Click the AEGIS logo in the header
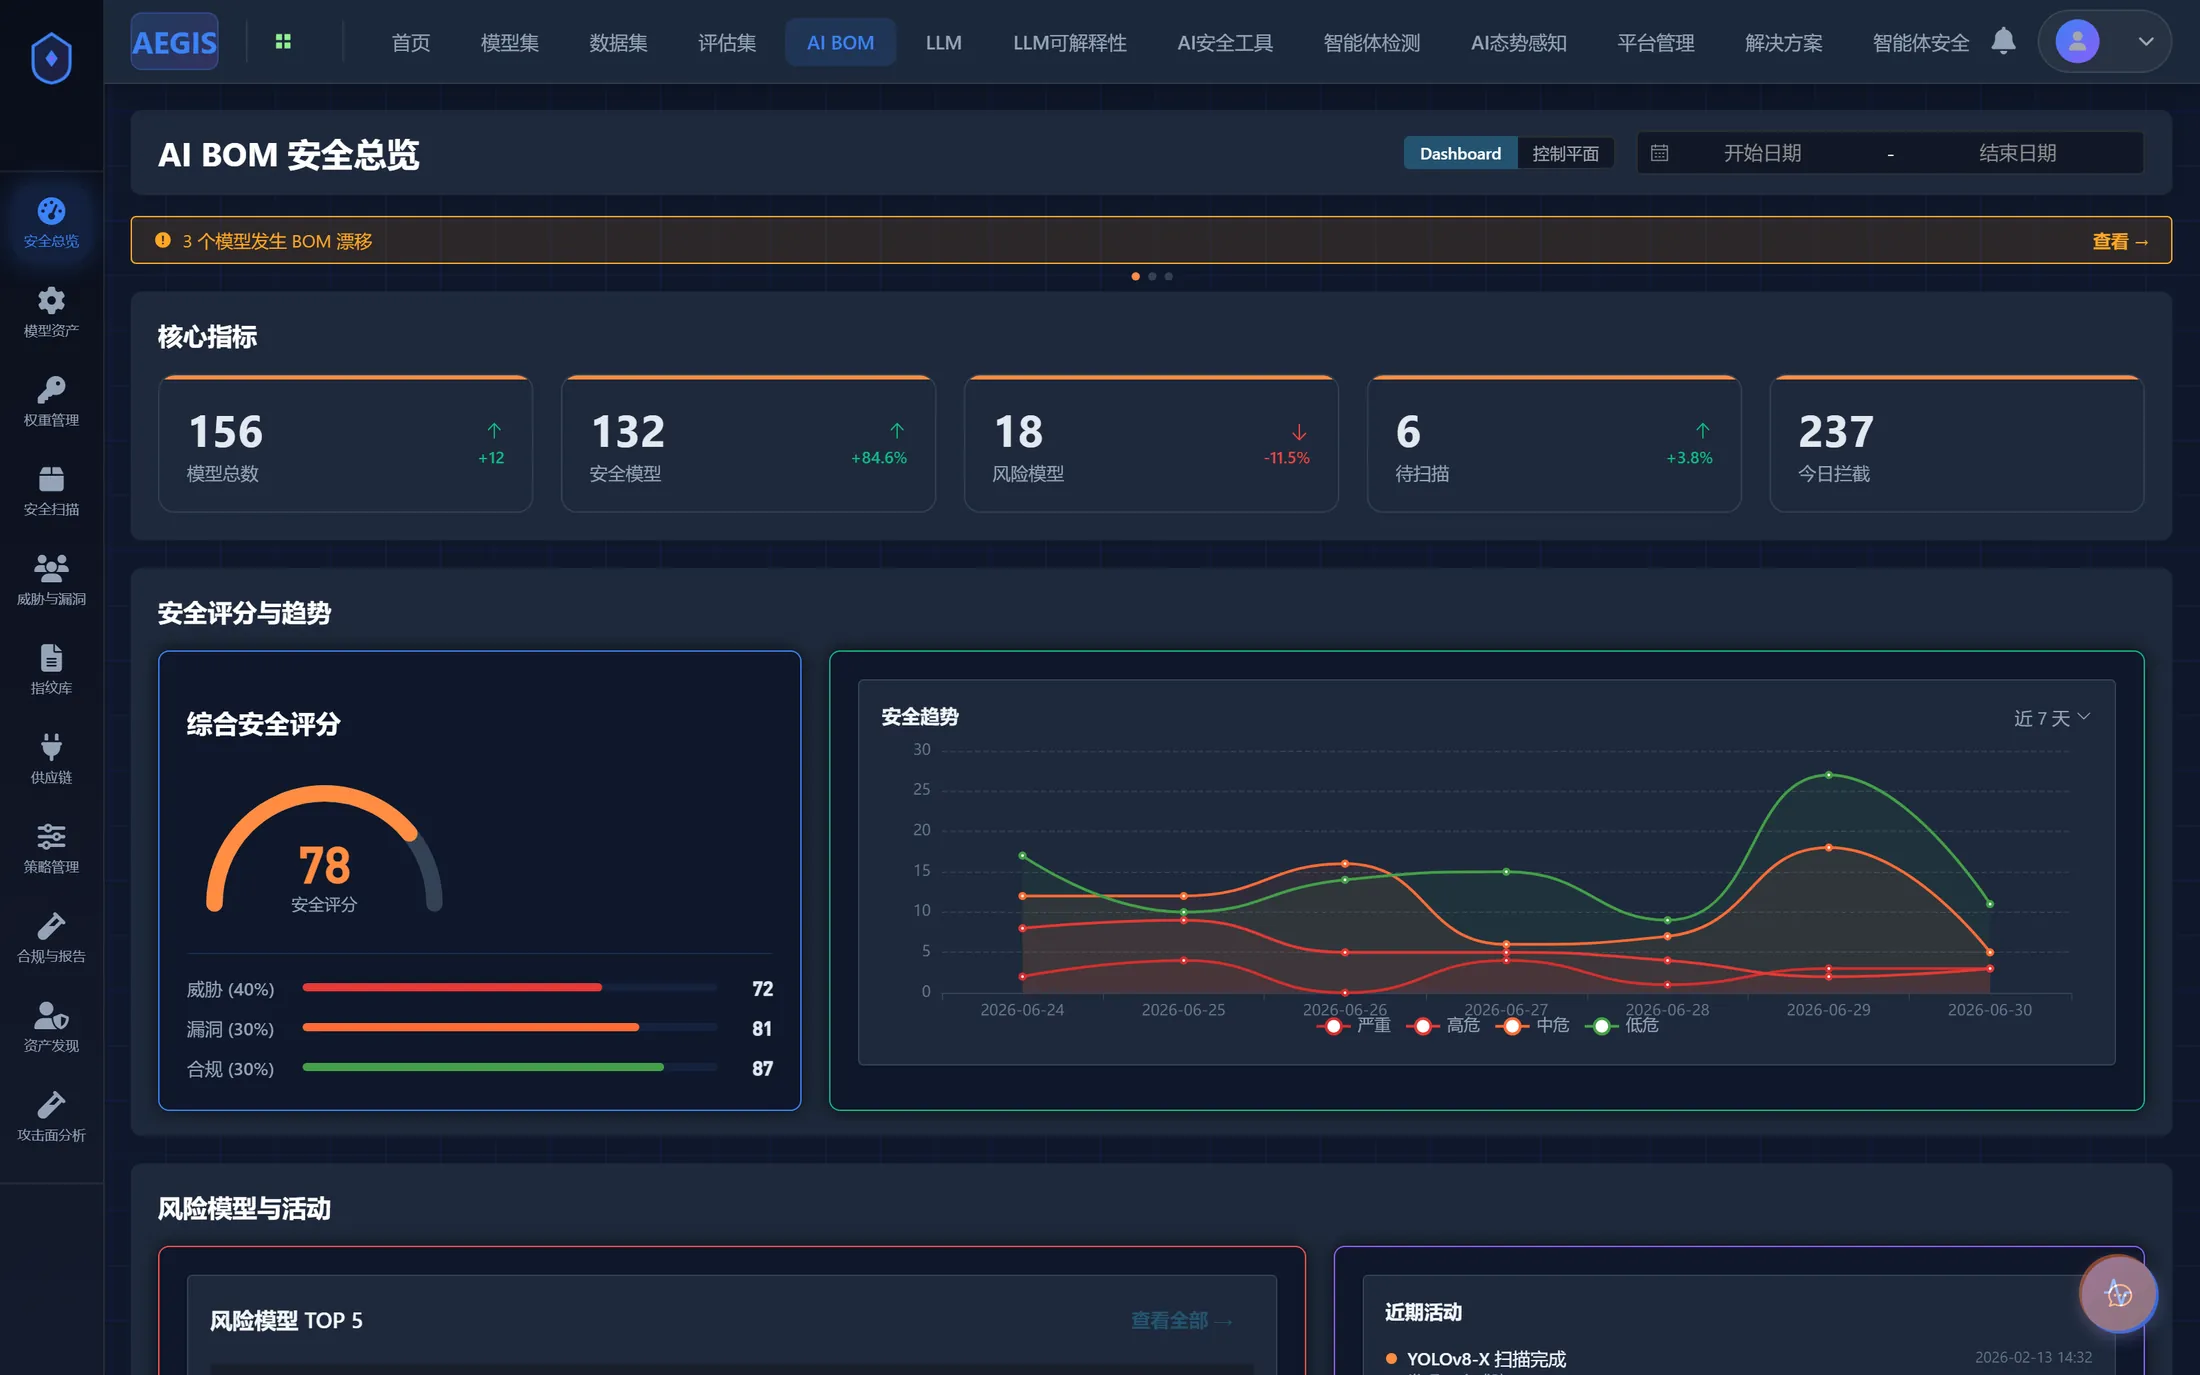2200x1375 pixels. point(174,42)
